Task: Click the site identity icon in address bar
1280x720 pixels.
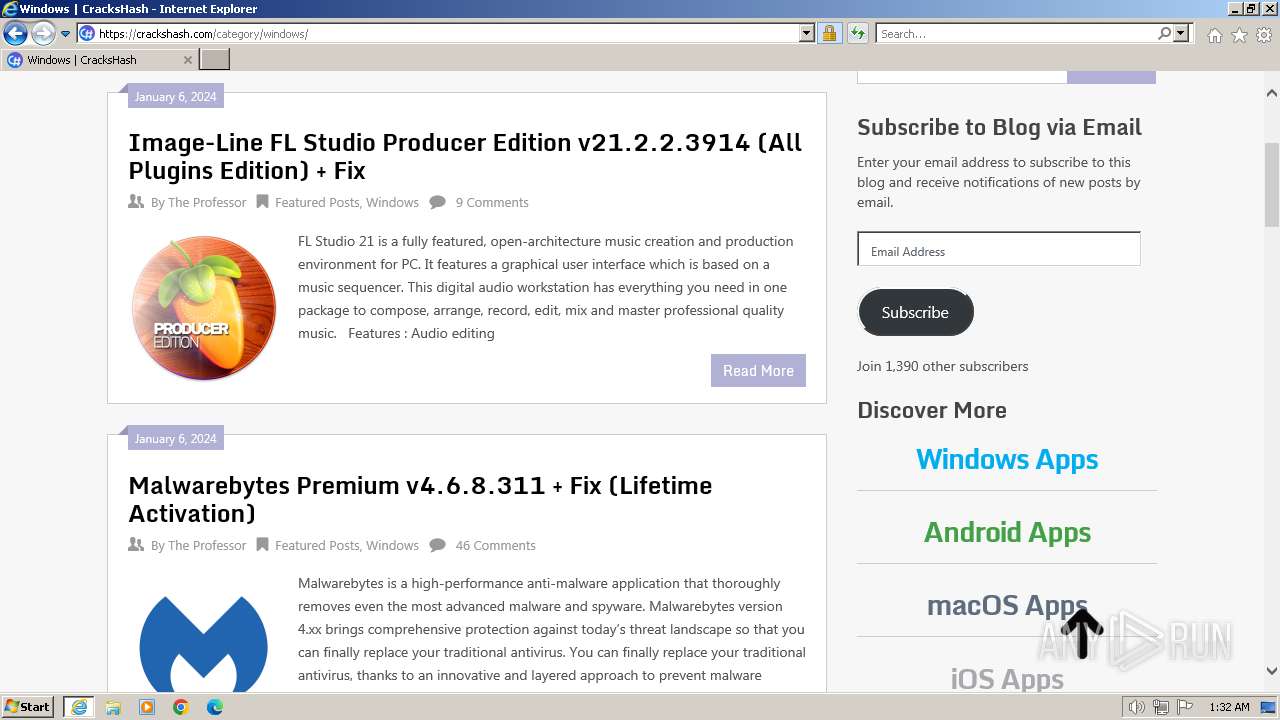Action: coord(87,34)
